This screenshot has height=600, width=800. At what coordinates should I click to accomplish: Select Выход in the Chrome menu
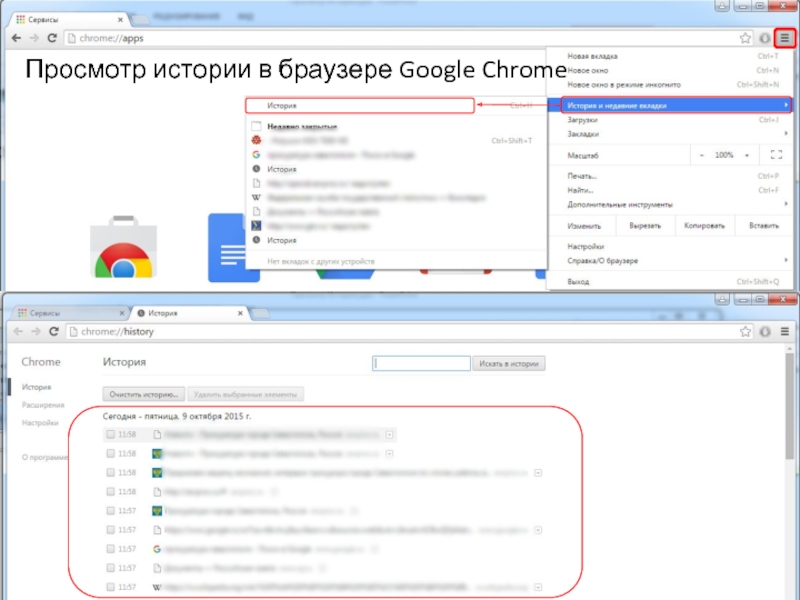[x=669, y=281]
